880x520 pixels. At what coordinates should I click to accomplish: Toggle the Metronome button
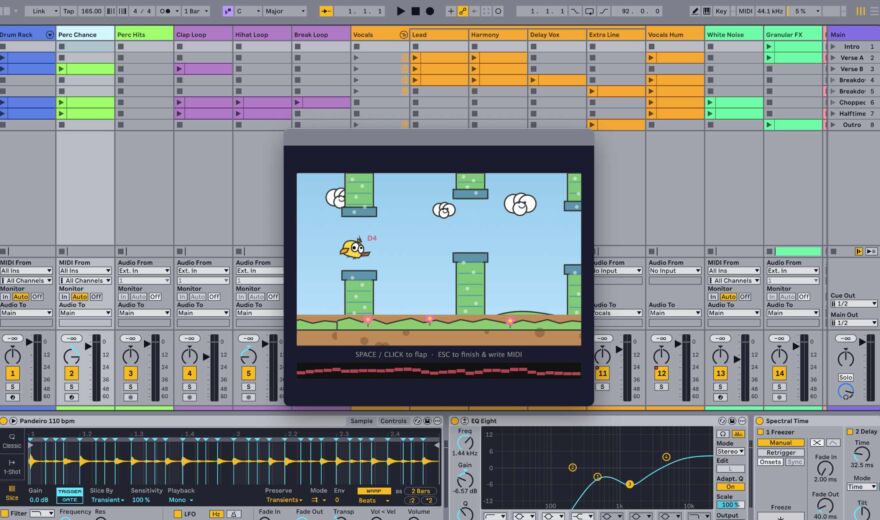[x=166, y=11]
